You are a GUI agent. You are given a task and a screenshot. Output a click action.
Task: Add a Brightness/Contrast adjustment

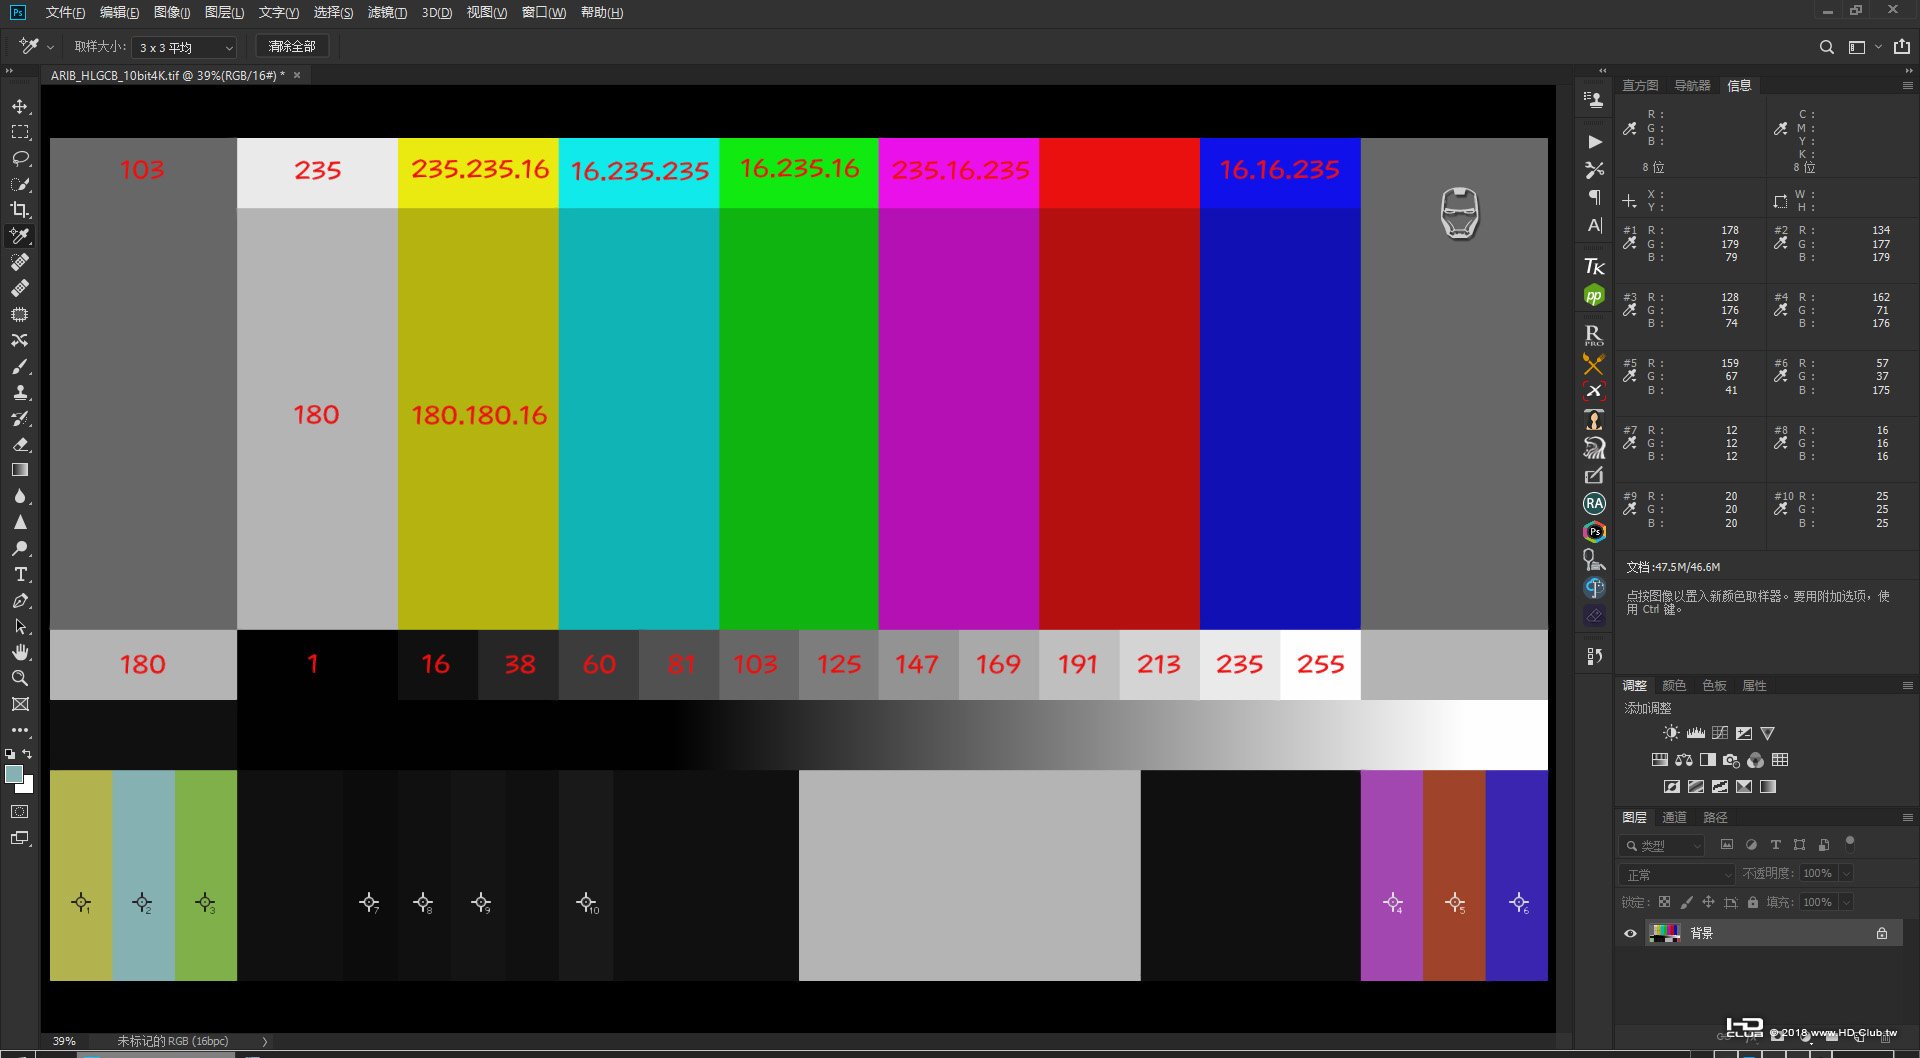click(1671, 733)
